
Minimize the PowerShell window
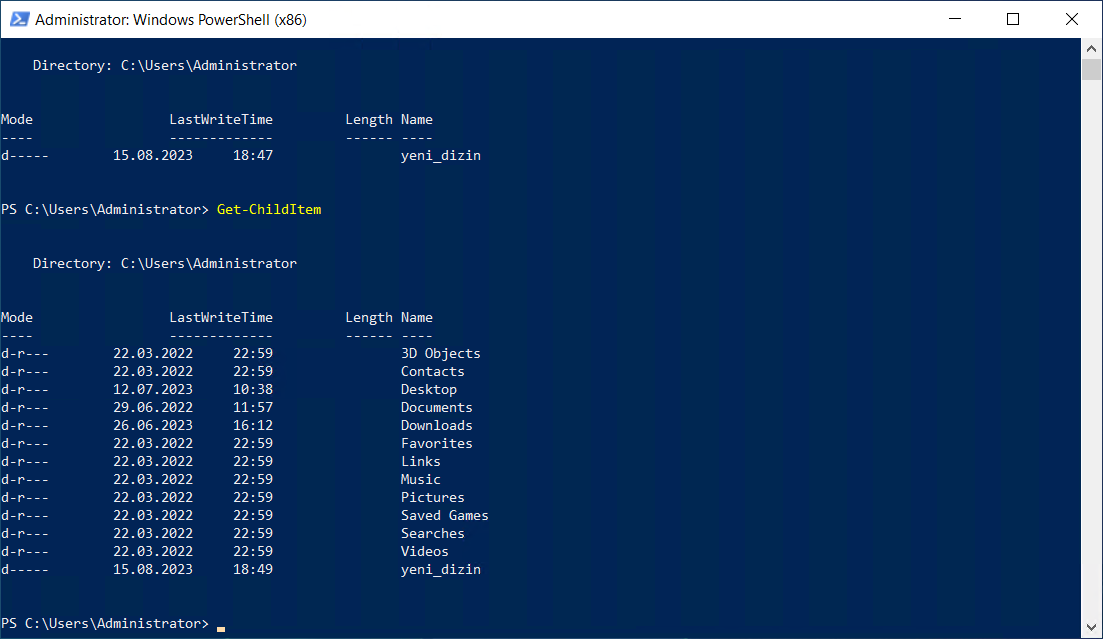point(954,18)
